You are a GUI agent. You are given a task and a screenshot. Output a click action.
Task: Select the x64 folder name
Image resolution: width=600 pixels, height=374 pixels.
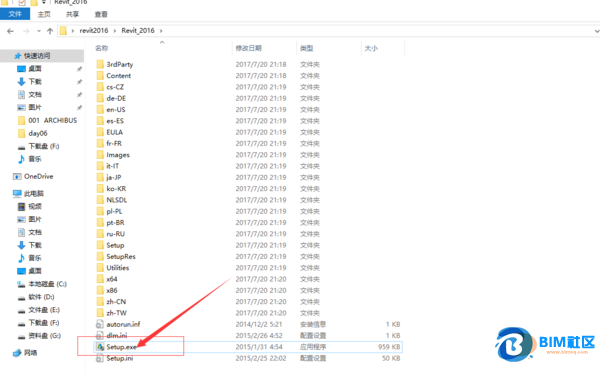click(112, 279)
